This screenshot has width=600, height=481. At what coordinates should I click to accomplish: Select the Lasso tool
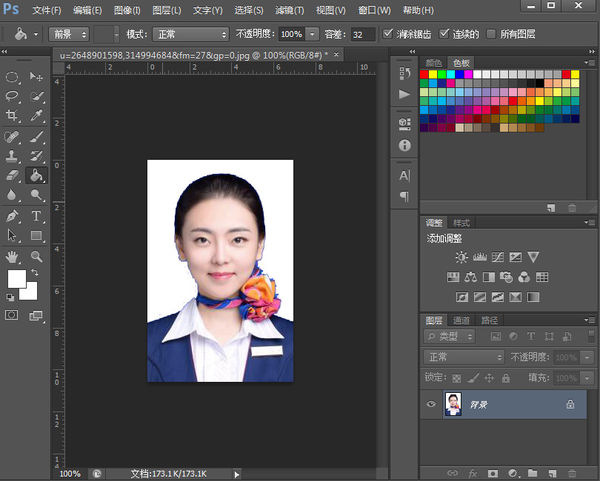(x=13, y=96)
